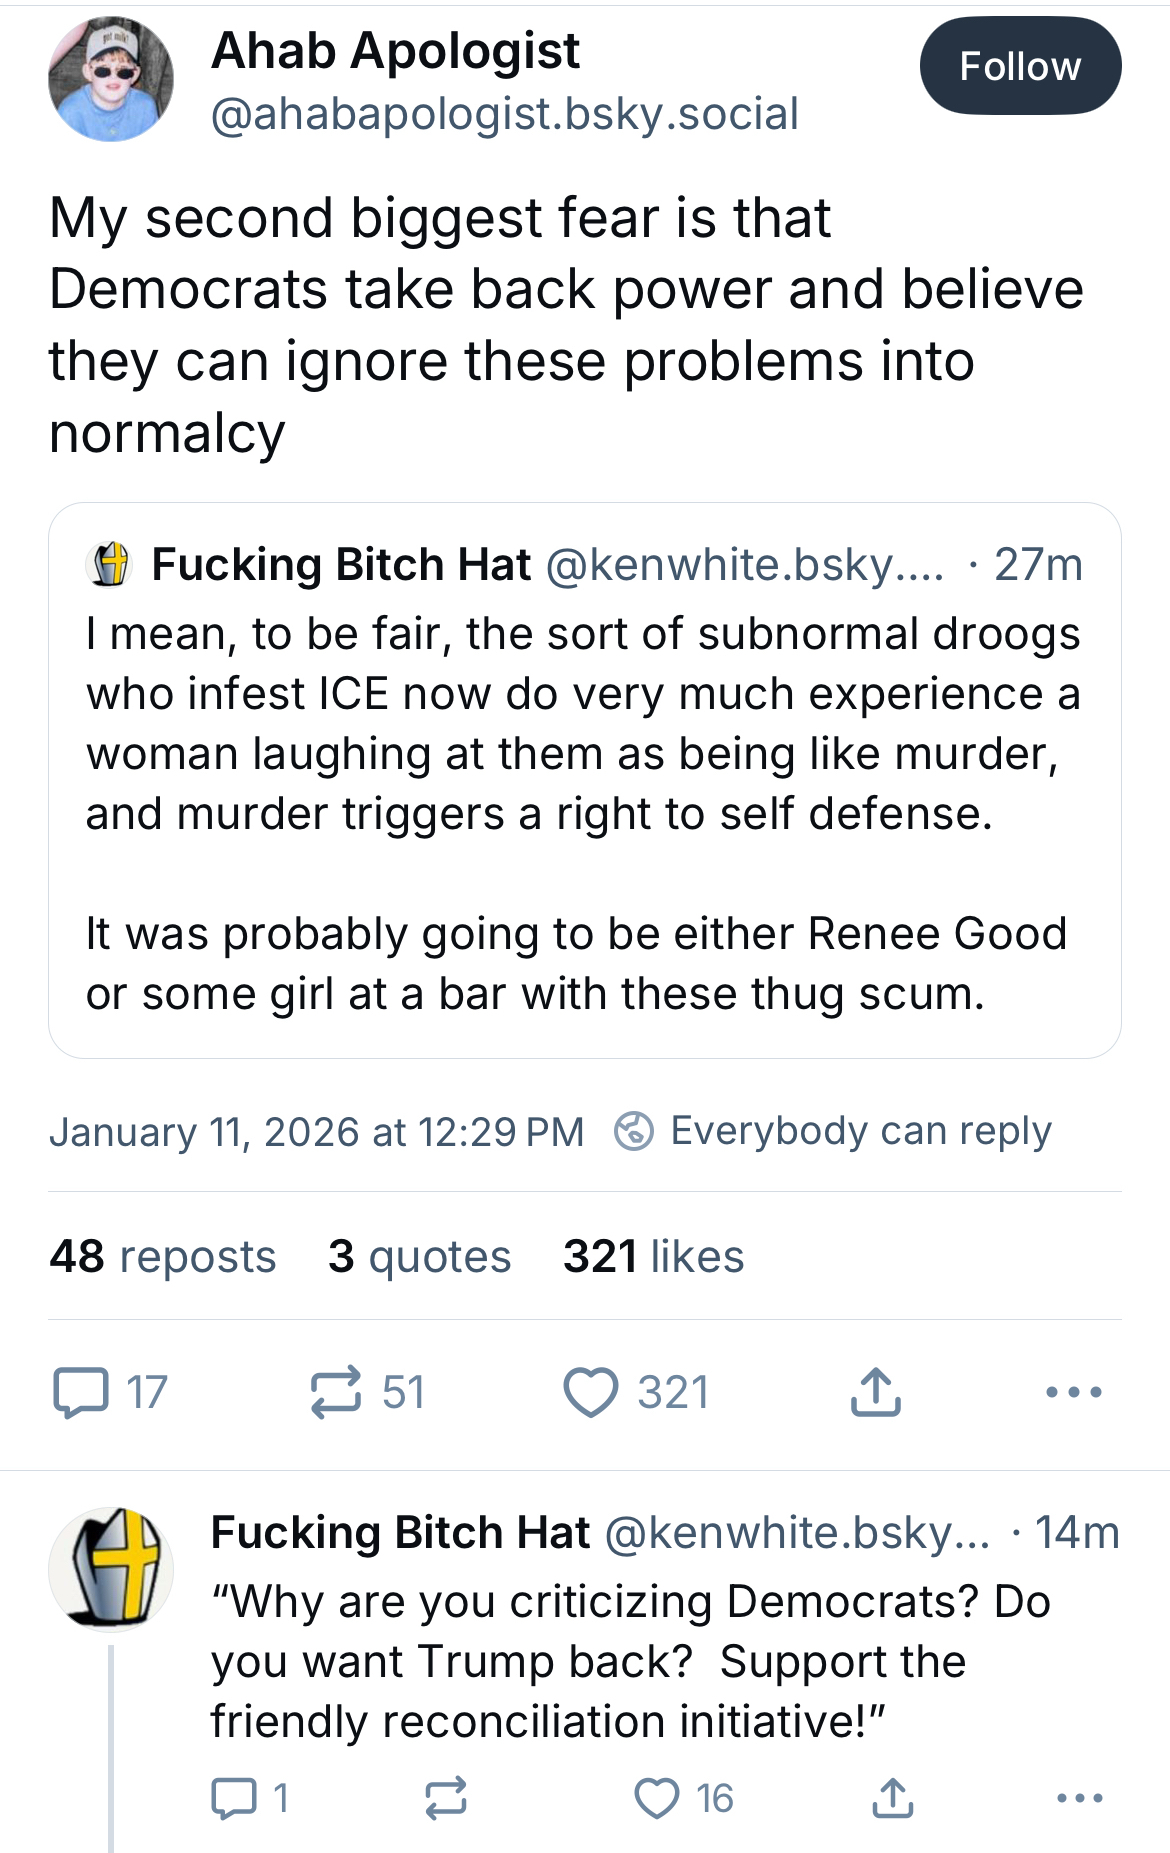View who liked: 321 likes

[653, 1256]
